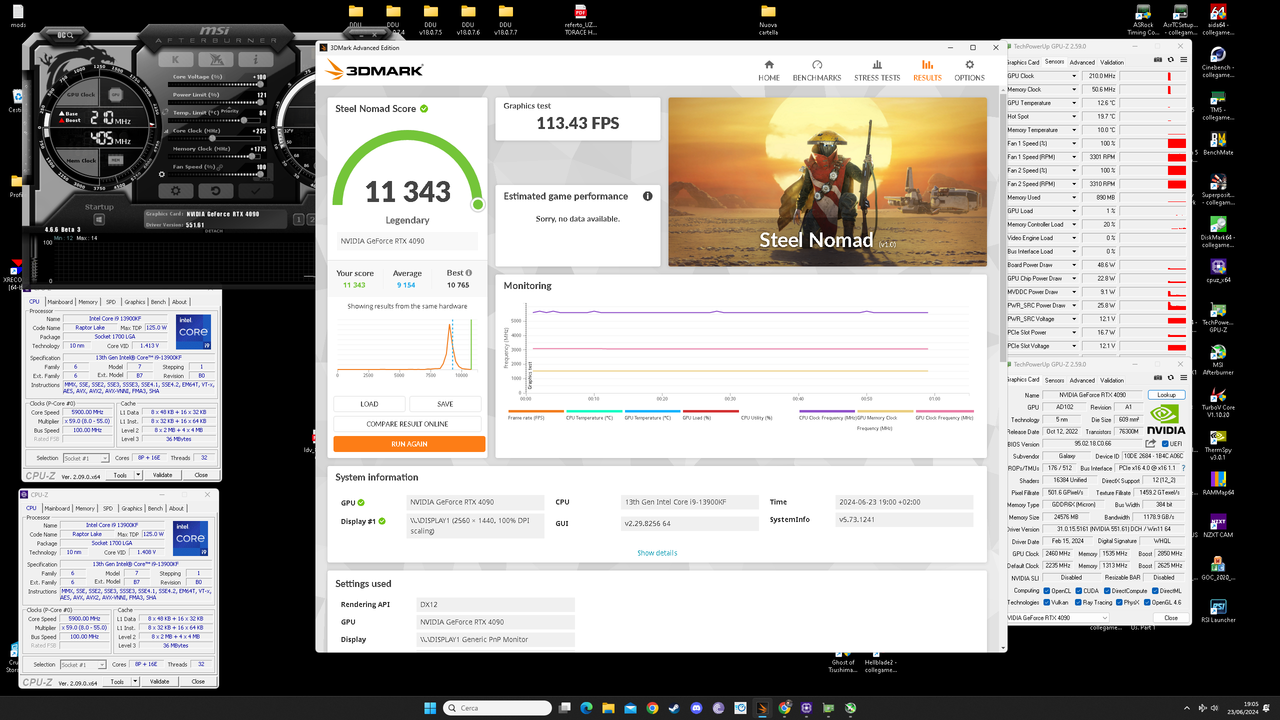Open the GPU Clock sensor dropdown arrow

tap(1074, 76)
